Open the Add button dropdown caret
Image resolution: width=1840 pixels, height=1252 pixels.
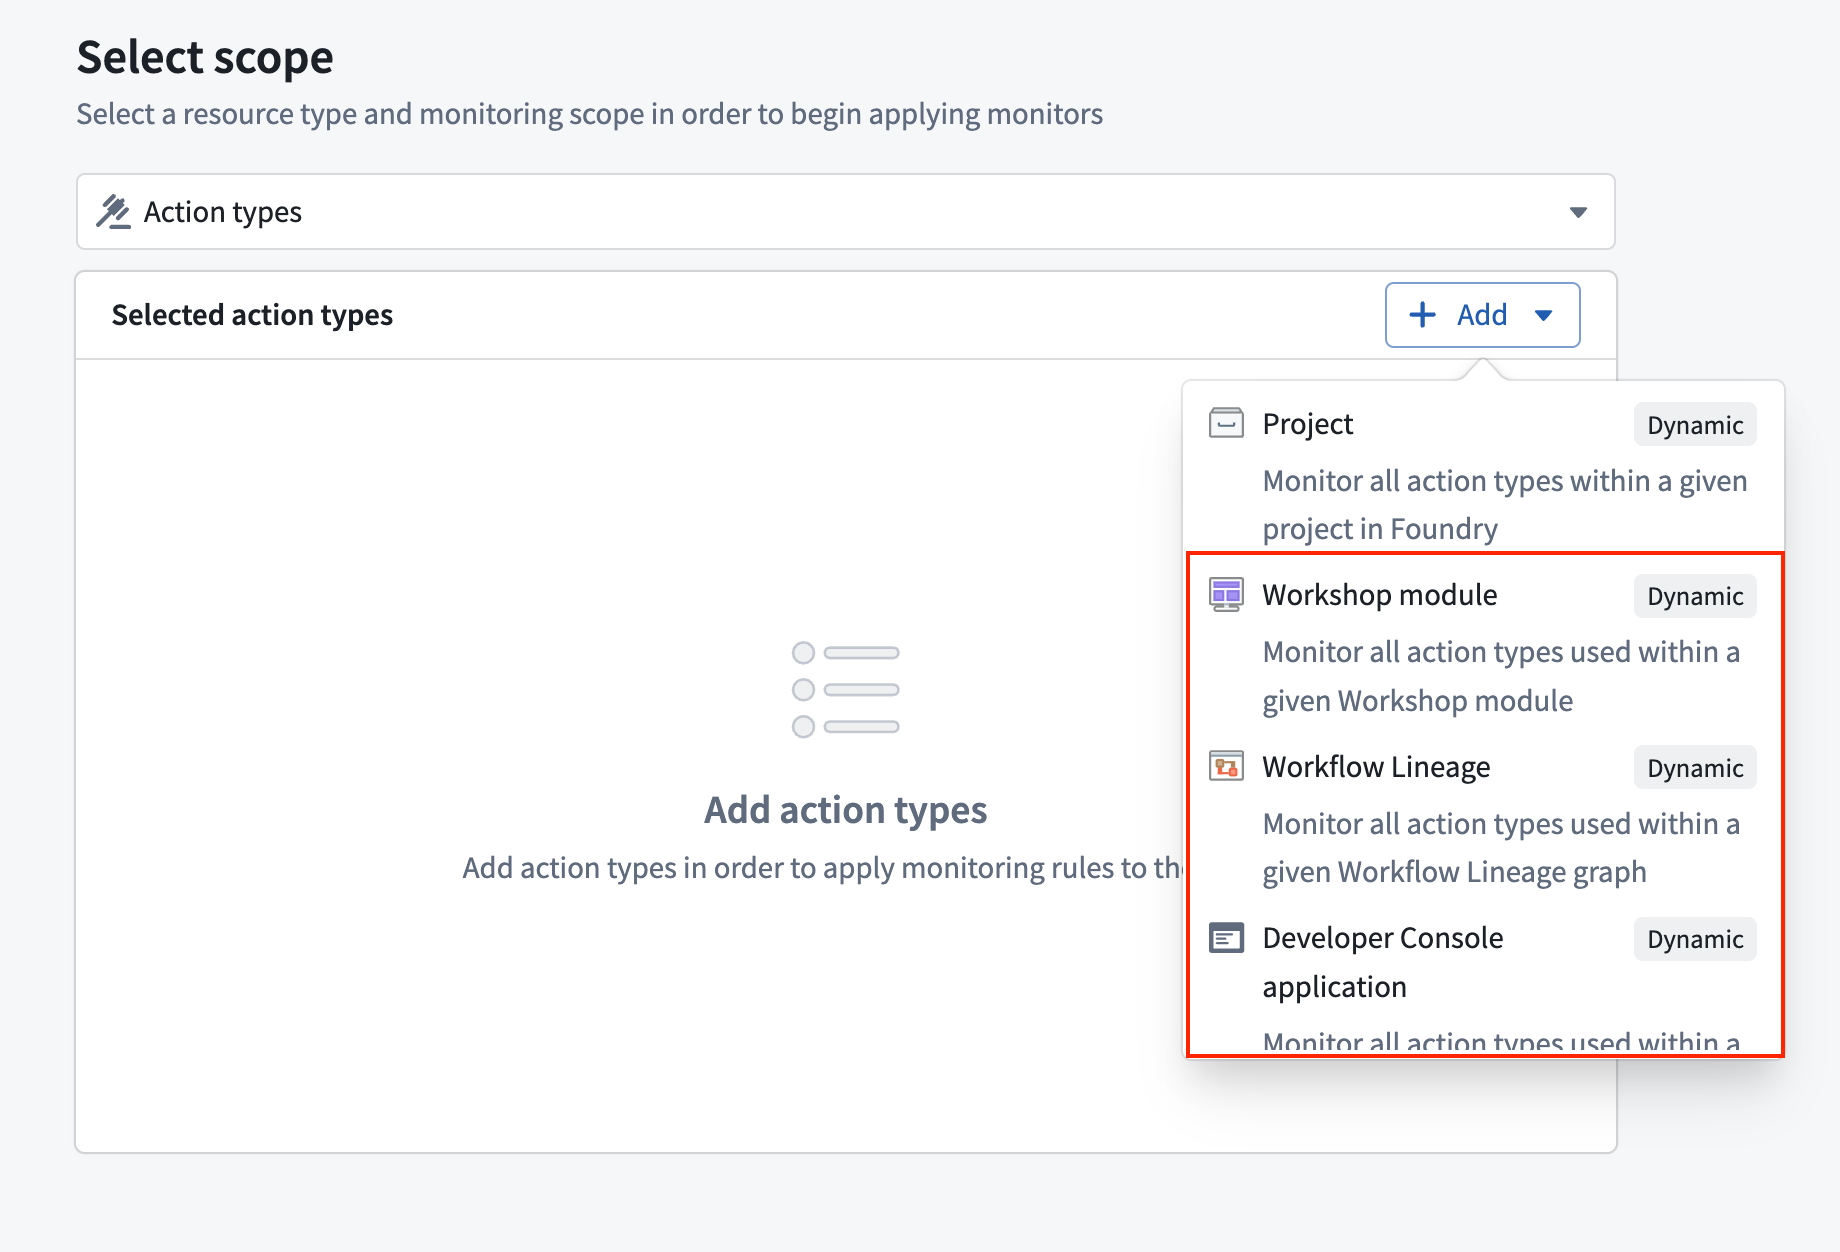coord(1545,315)
